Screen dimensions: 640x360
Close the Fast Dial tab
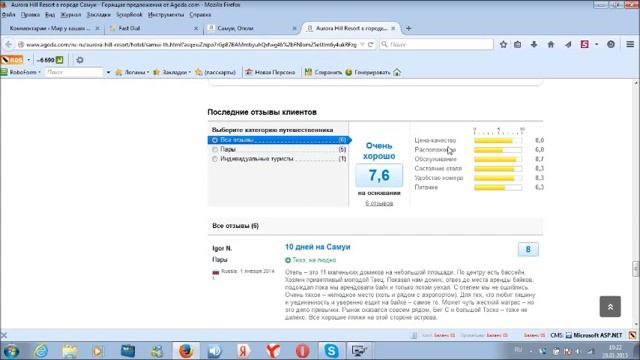(x=196, y=29)
